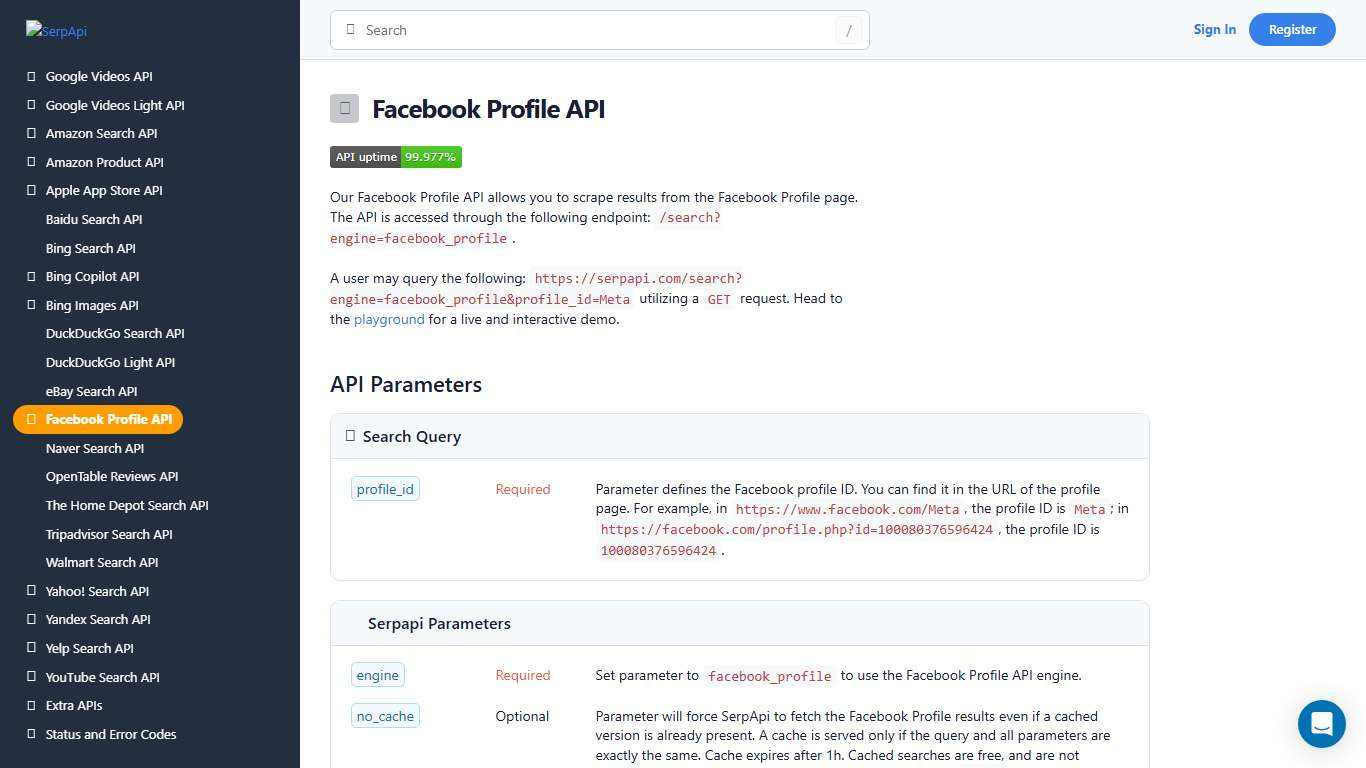
Task: Click the icon next to Facebook Profile API
Action: pos(31,419)
